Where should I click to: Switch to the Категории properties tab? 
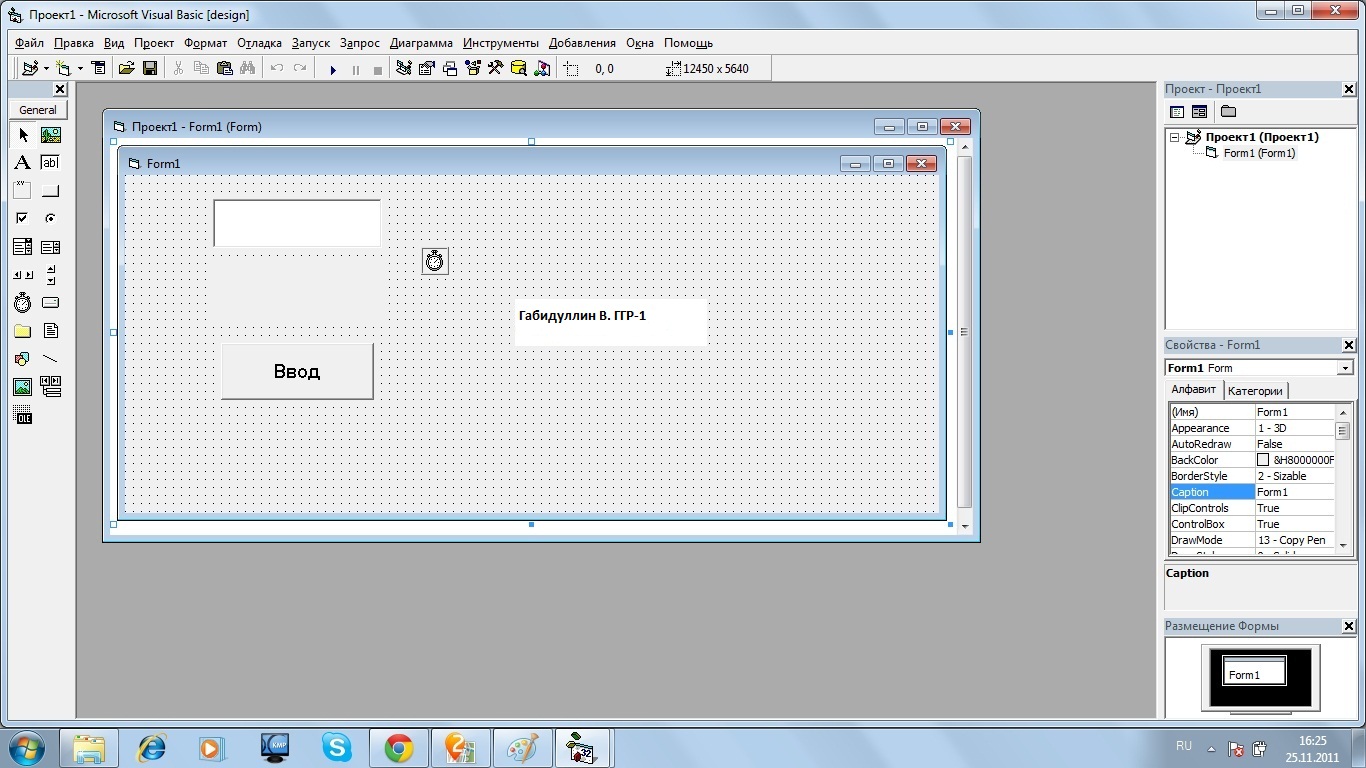click(1256, 390)
